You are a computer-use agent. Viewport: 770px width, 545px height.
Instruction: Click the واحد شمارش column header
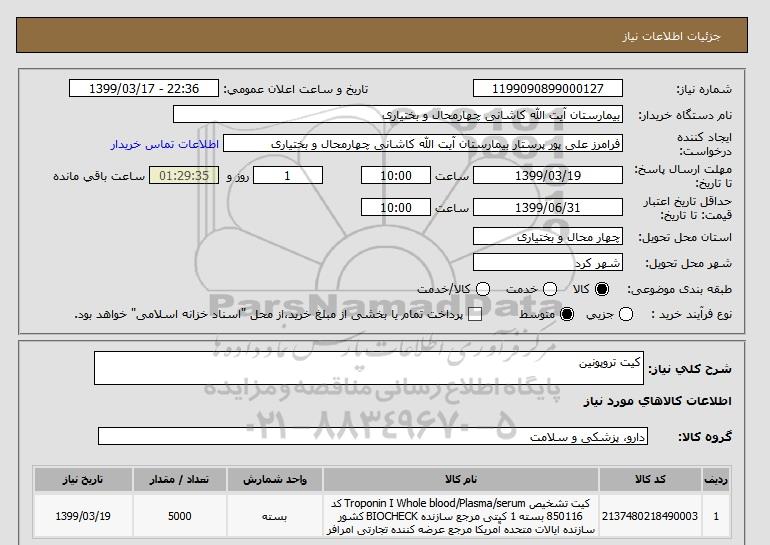coord(275,479)
